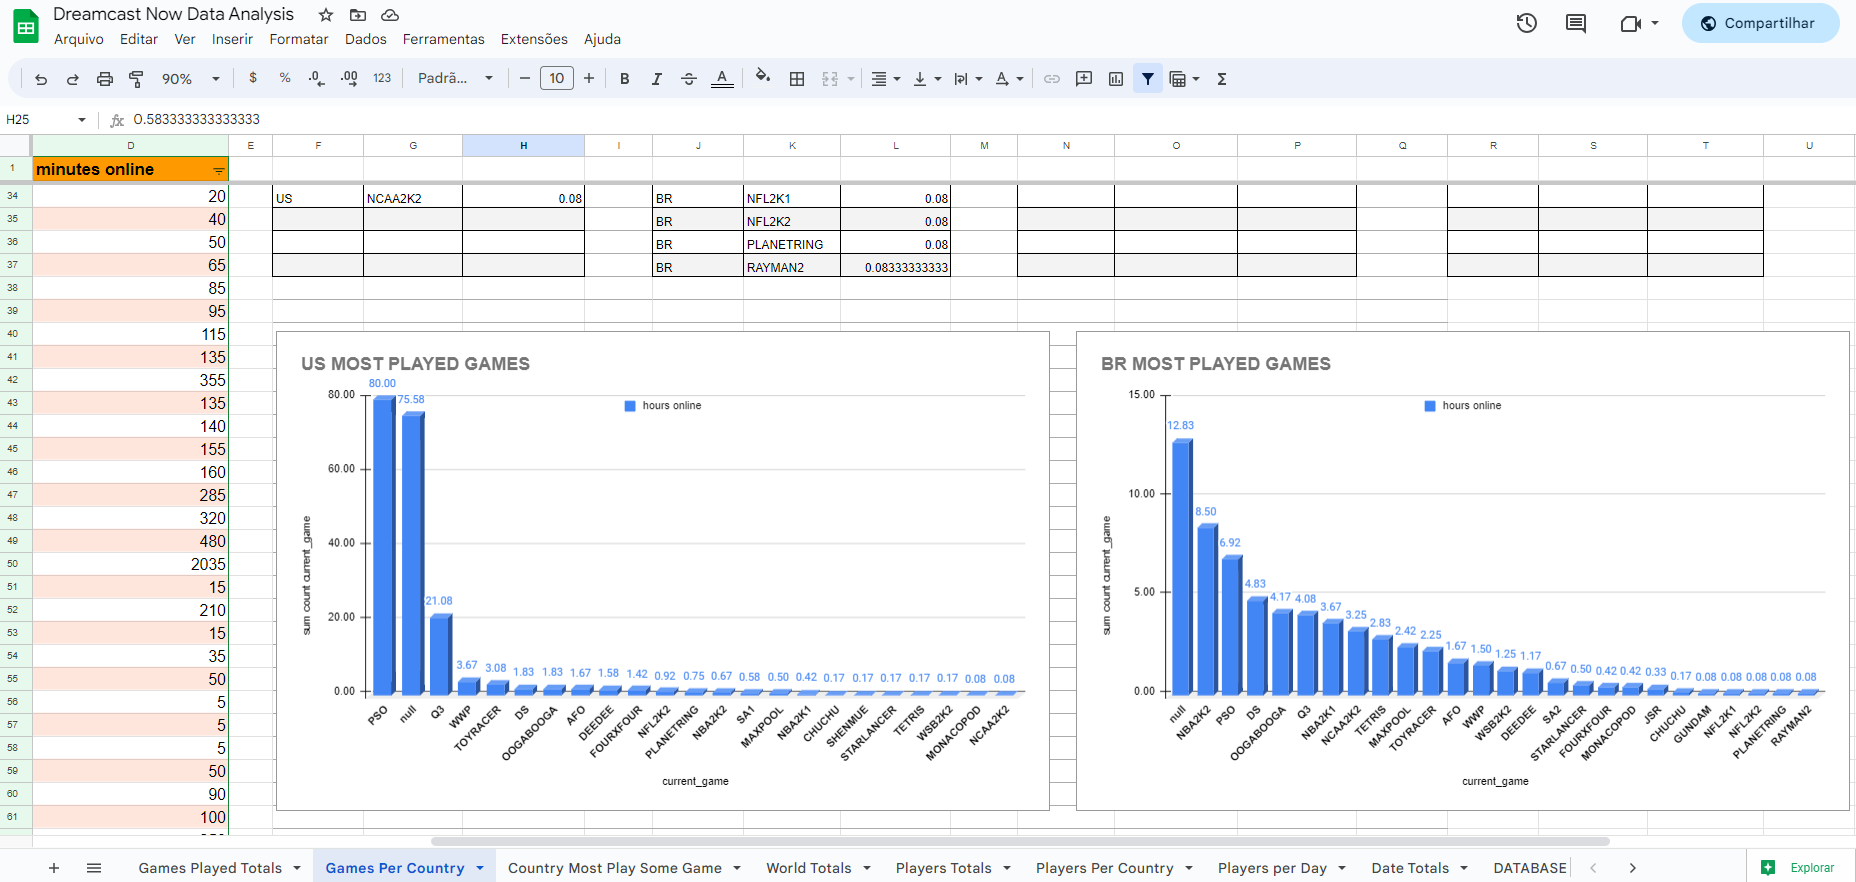Open Formatar menu
Viewport: 1856px width, 882px height.
tap(299, 39)
